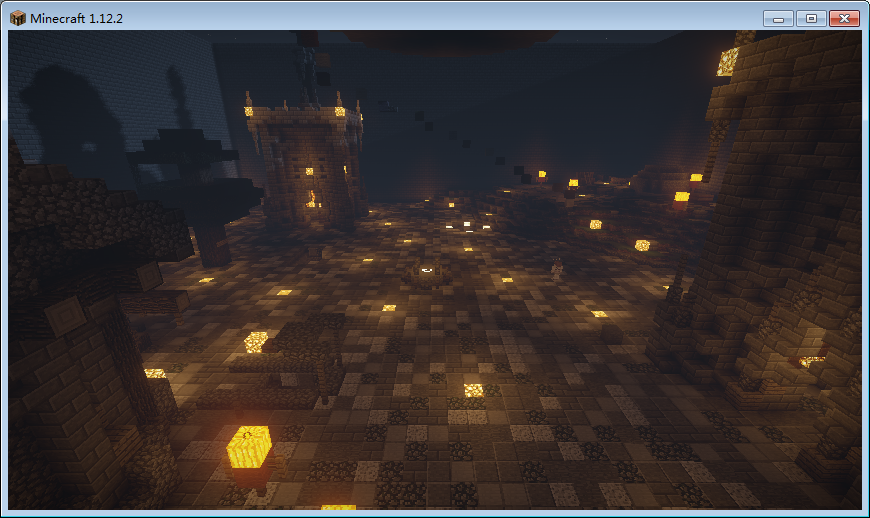Maximize the Minecraft 1.12.2 window
Viewport: 870px width, 518px height.
tap(811, 19)
